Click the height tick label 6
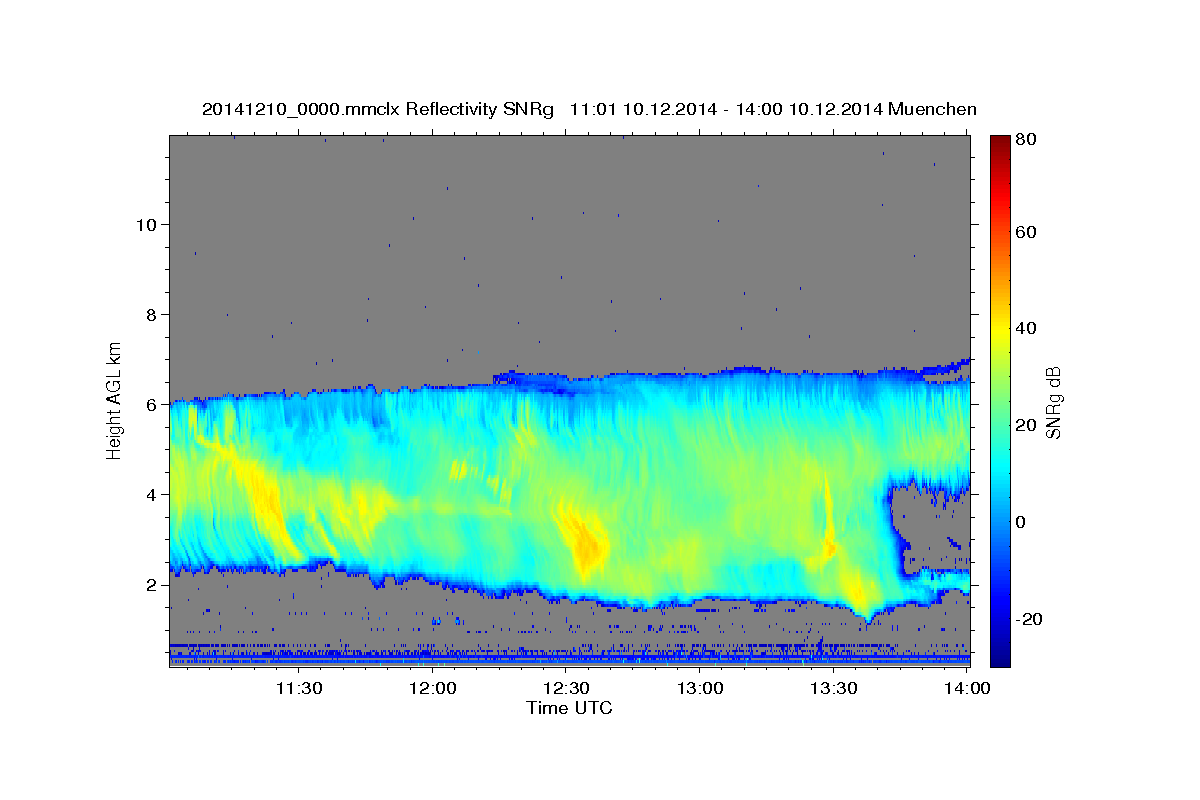Image resolution: width=1200 pixels, height=800 pixels. tap(150, 404)
